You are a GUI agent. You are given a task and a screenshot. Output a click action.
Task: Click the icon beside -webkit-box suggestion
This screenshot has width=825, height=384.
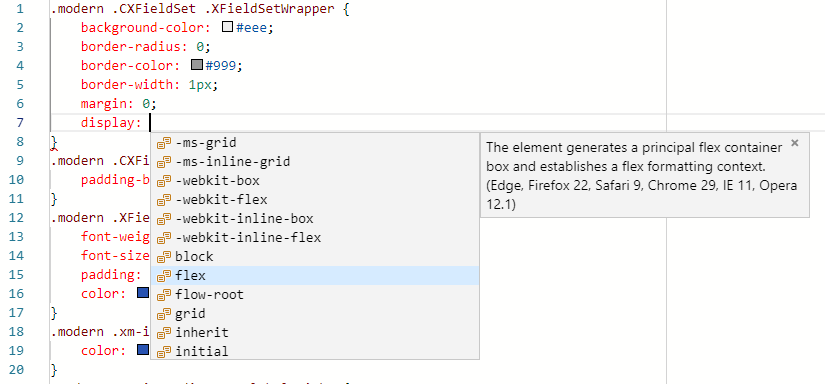click(x=165, y=181)
